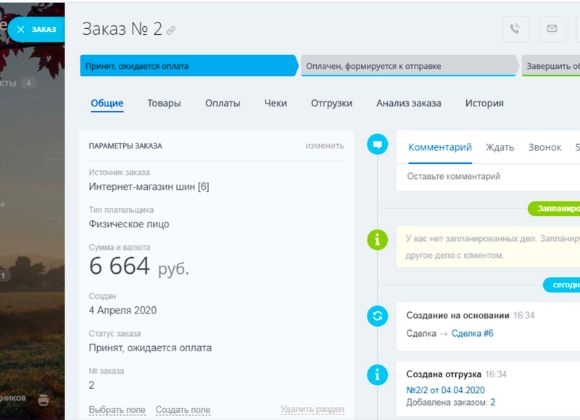Screen dimensions: 580x420
Task: Click the creation date '4 Апреля 2020'
Action: pos(122,310)
